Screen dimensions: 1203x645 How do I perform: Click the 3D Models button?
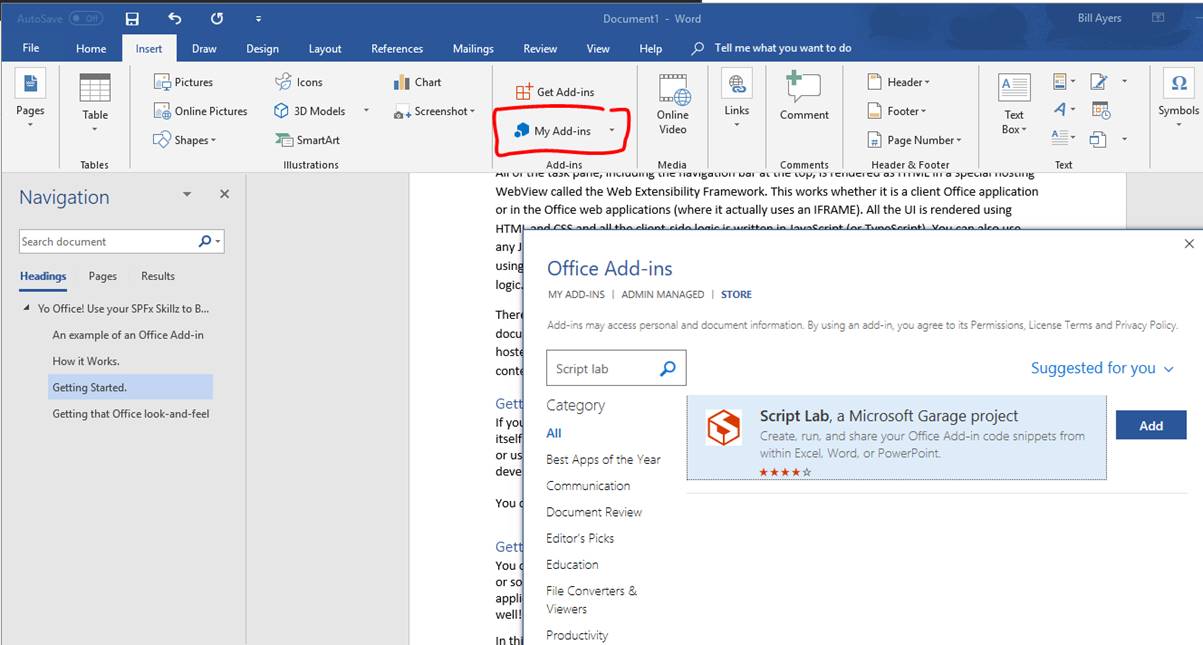311,111
